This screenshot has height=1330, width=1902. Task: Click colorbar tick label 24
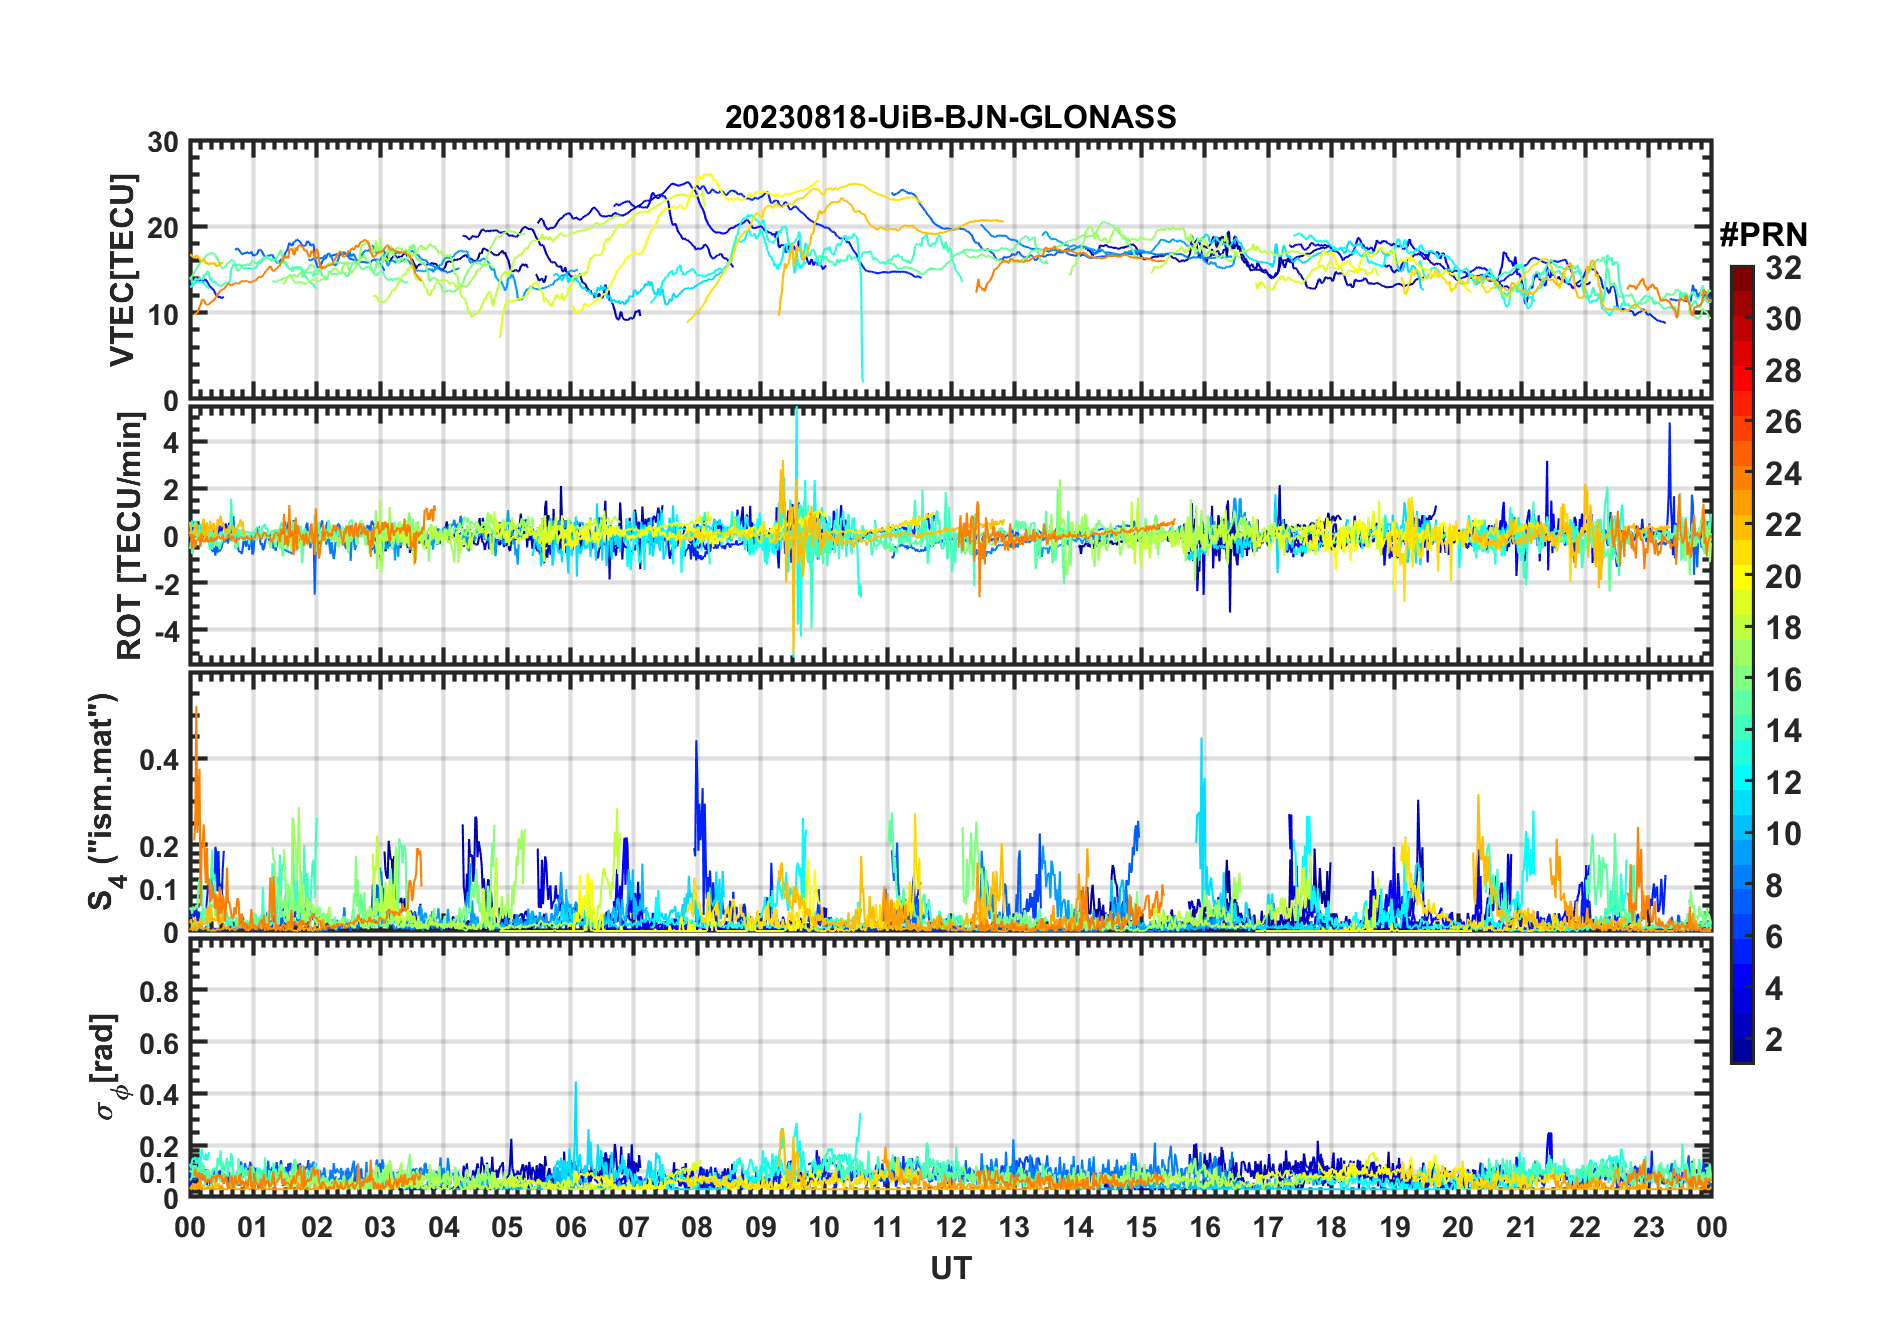tap(1782, 474)
